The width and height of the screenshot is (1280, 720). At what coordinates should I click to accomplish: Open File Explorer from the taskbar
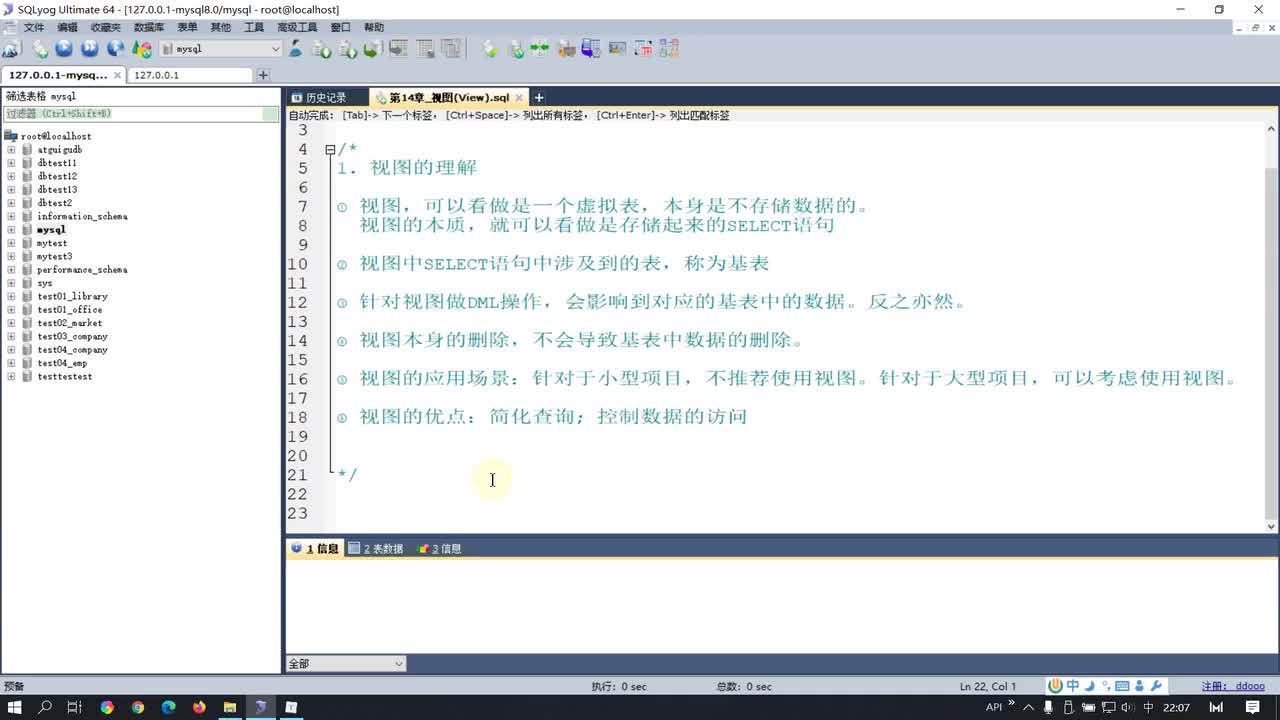(x=230, y=707)
